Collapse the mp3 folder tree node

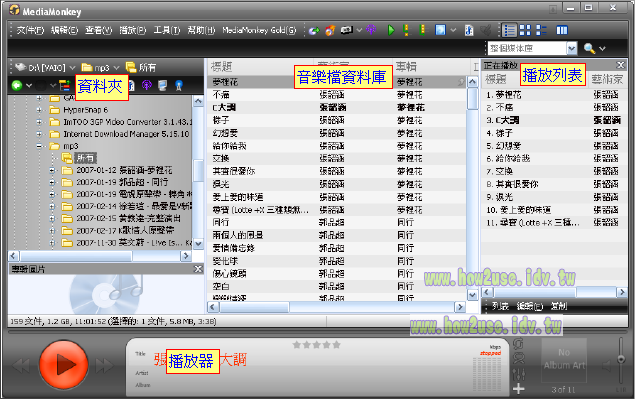tap(39, 145)
